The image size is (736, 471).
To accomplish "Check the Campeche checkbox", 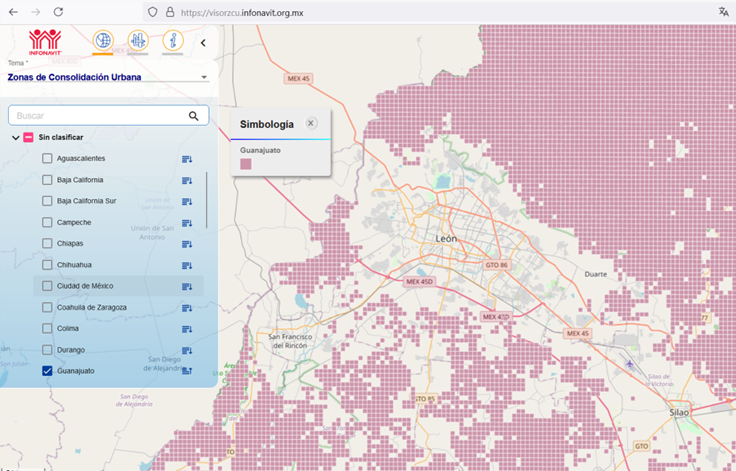I will (x=47, y=222).
